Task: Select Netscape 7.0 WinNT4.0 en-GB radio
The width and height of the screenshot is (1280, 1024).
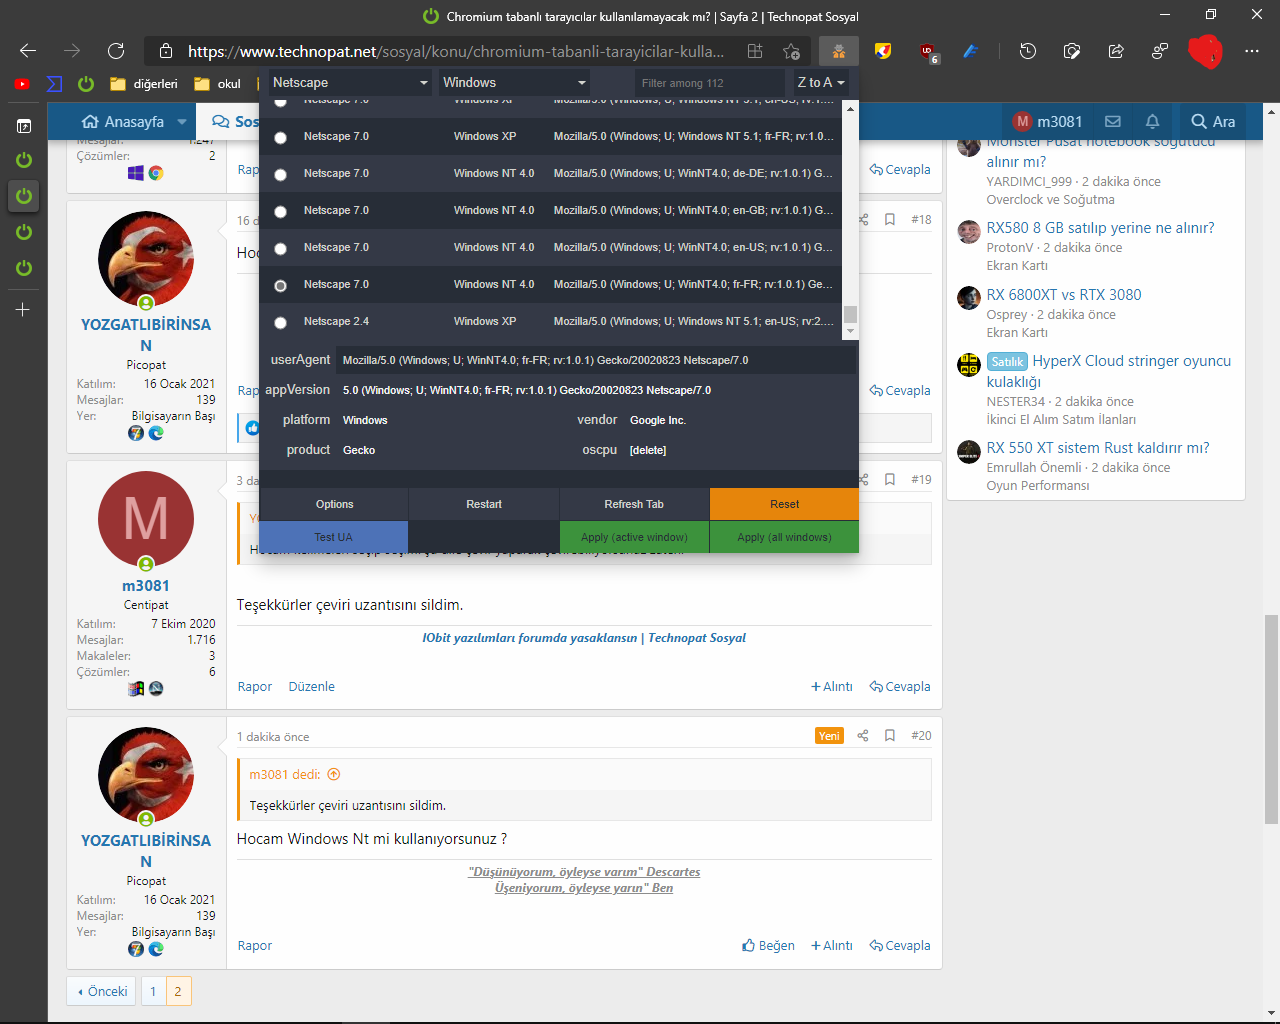Action: coord(281,212)
